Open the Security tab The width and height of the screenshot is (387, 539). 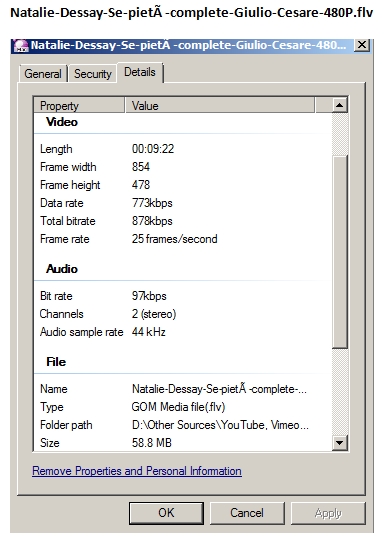93,74
